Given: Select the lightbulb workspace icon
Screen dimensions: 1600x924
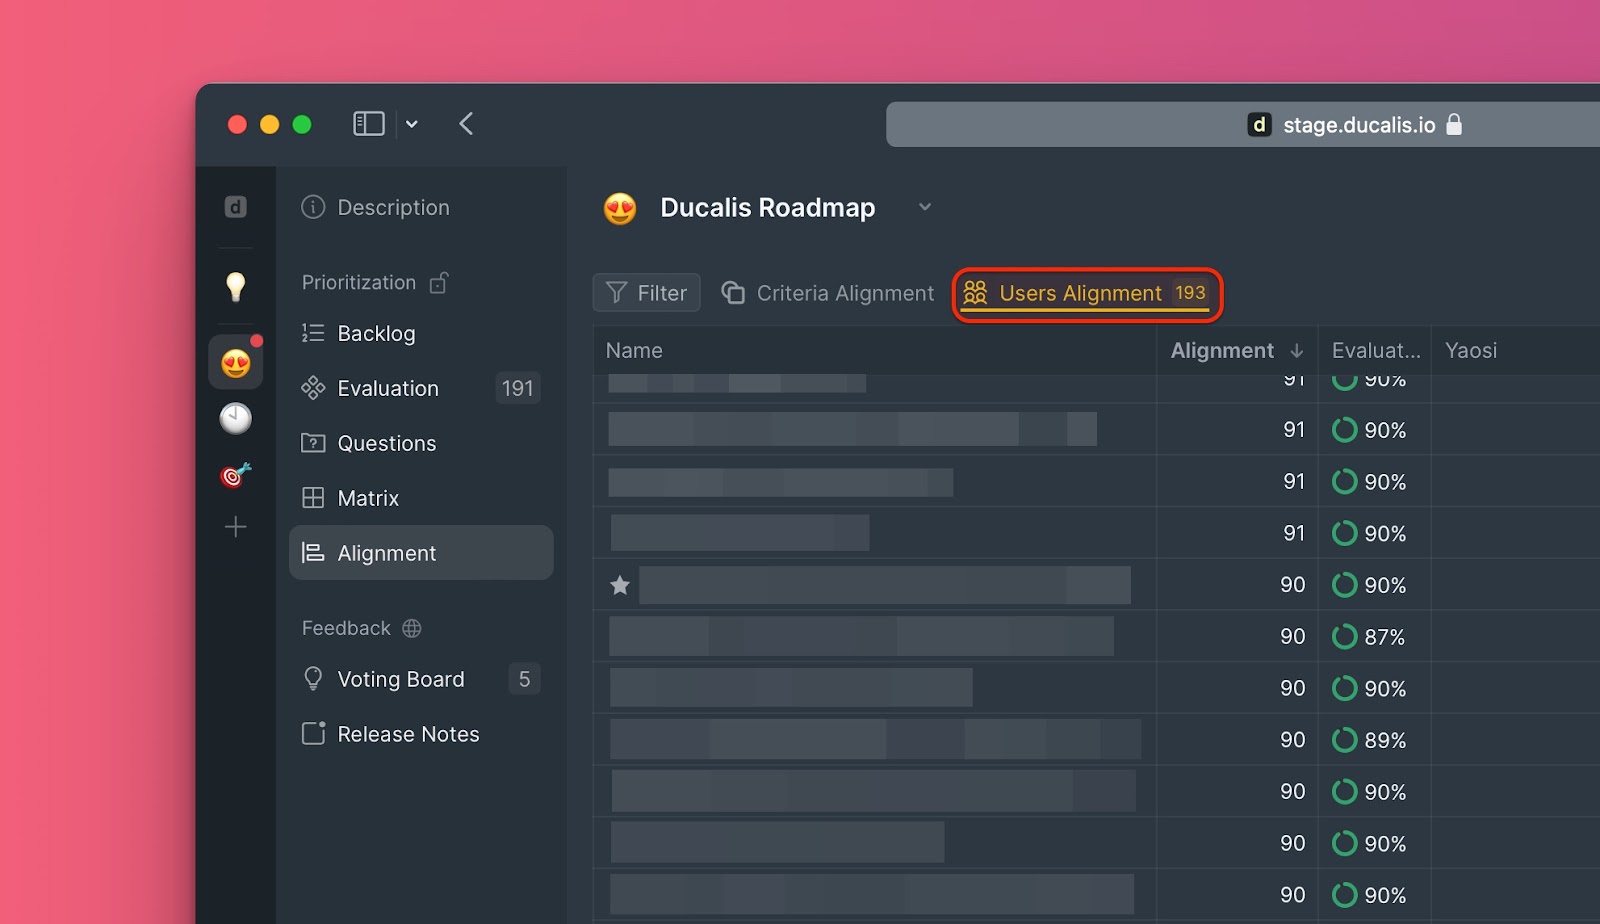Looking at the screenshot, I should coord(236,287).
